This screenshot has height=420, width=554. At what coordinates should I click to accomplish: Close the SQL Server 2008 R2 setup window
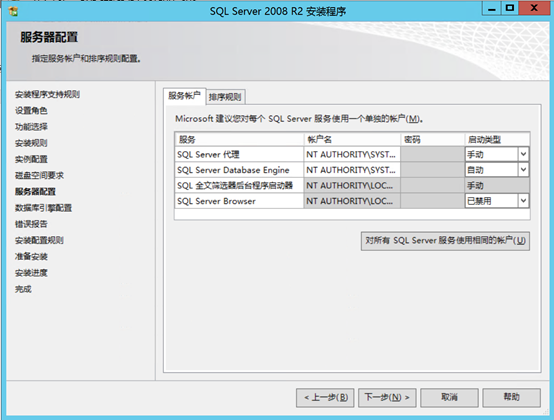(x=534, y=8)
